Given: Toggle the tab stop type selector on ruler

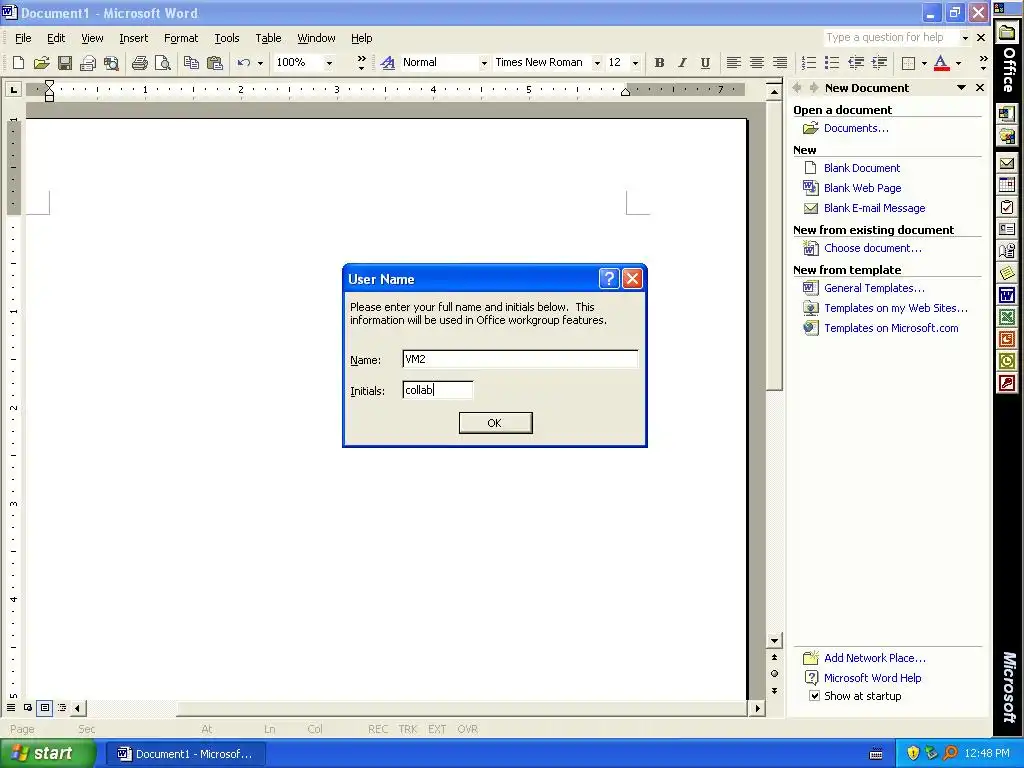Looking at the screenshot, I should click(x=13, y=89).
